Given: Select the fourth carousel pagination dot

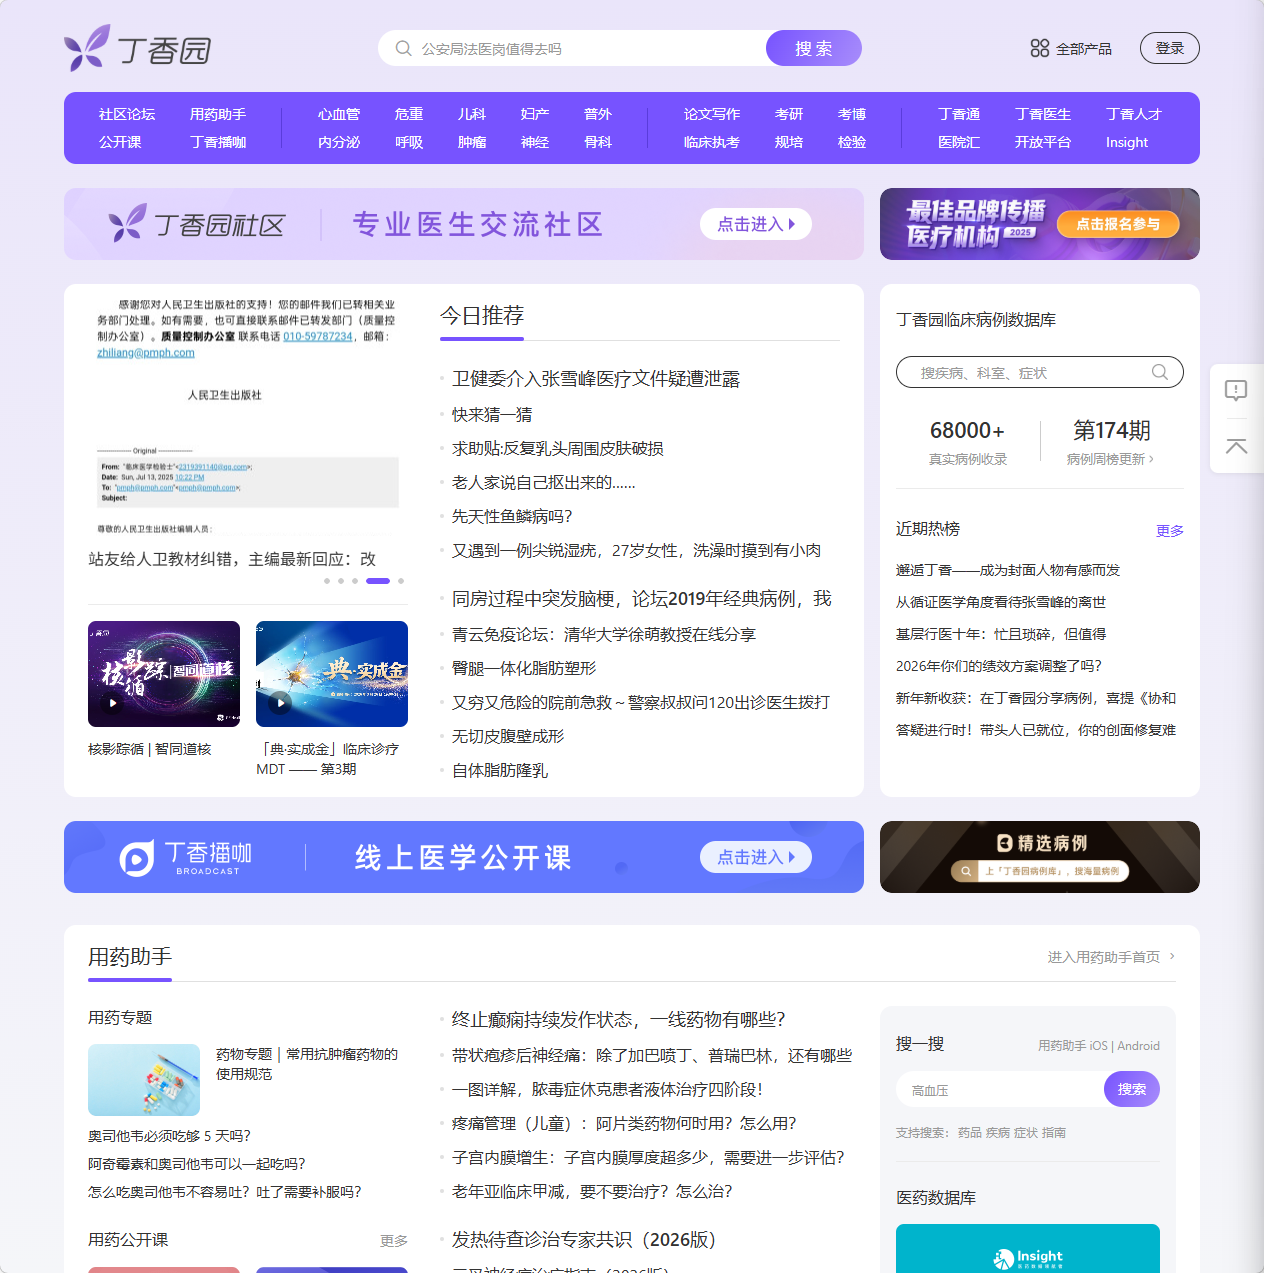Looking at the screenshot, I should [x=377, y=580].
